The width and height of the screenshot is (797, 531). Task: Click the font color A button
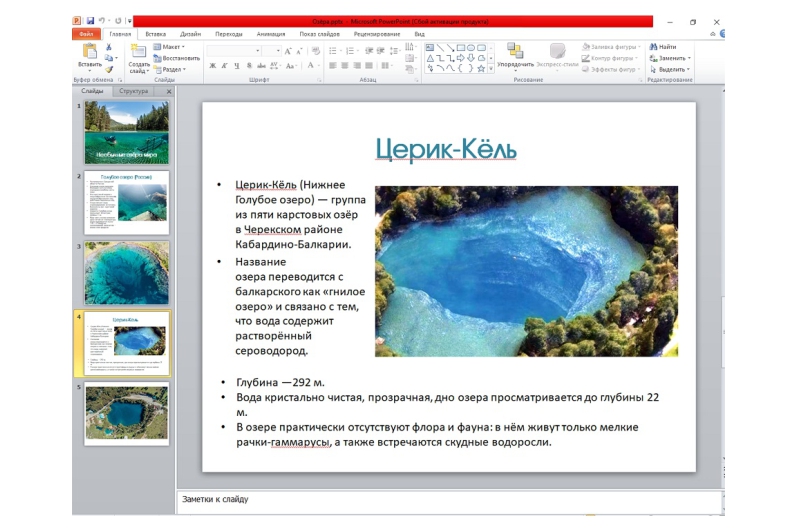pyautogui.click(x=311, y=66)
